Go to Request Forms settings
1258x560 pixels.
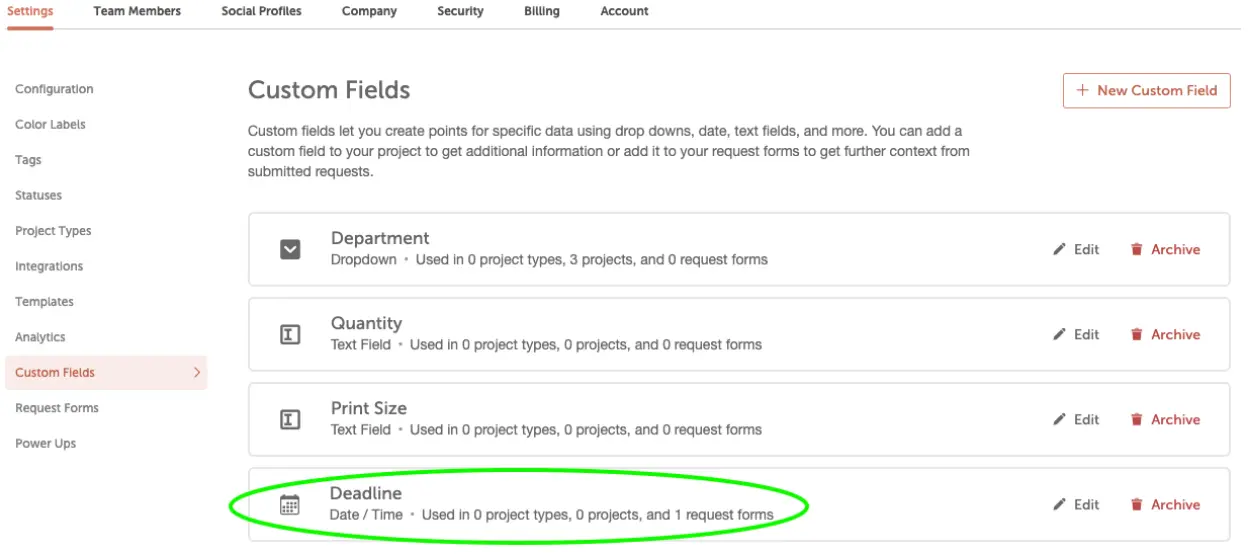[x=57, y=408]
